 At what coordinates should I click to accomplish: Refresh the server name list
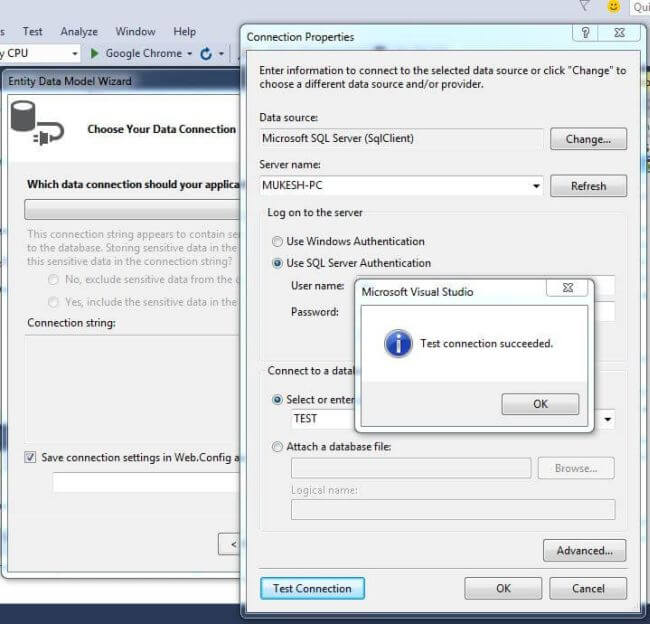coord(588,186)
